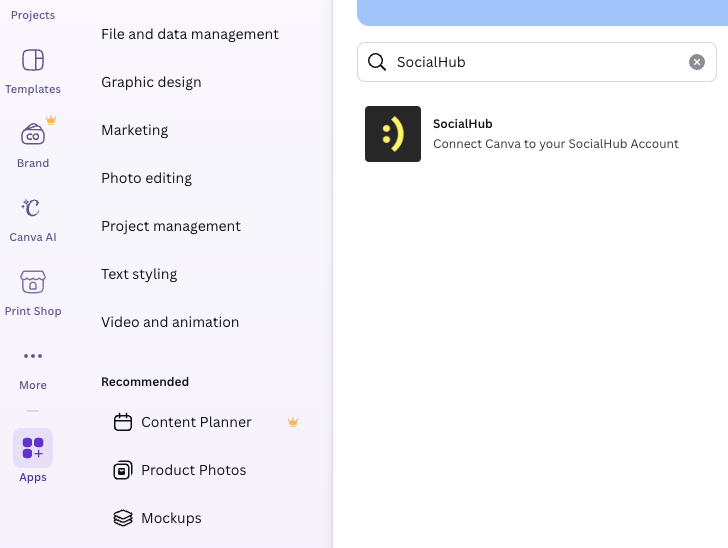728x548 pixels.
Task: Choose the Graphic design category
Action: click(151, 82)
